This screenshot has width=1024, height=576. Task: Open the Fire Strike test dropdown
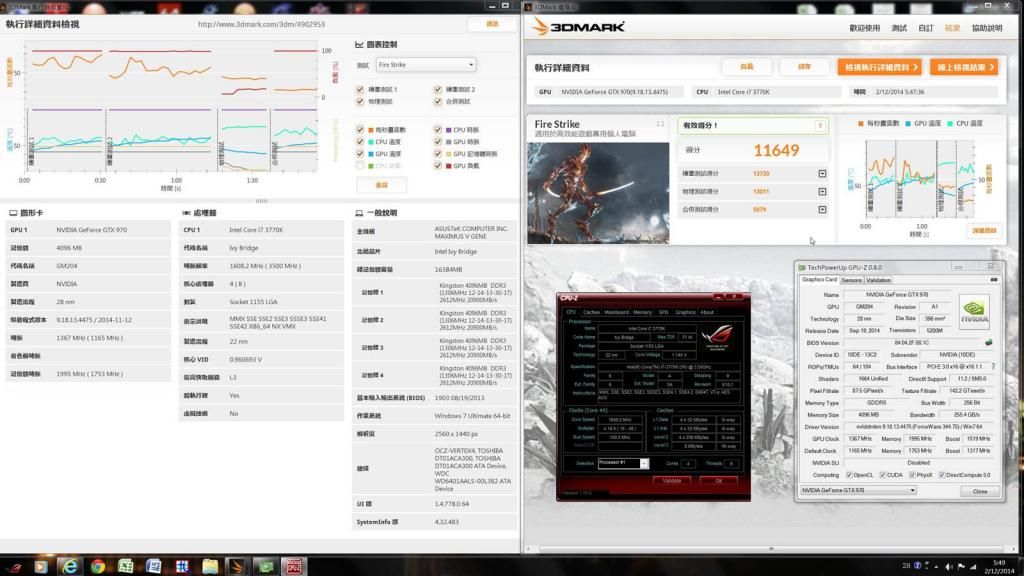pos(425,65)
